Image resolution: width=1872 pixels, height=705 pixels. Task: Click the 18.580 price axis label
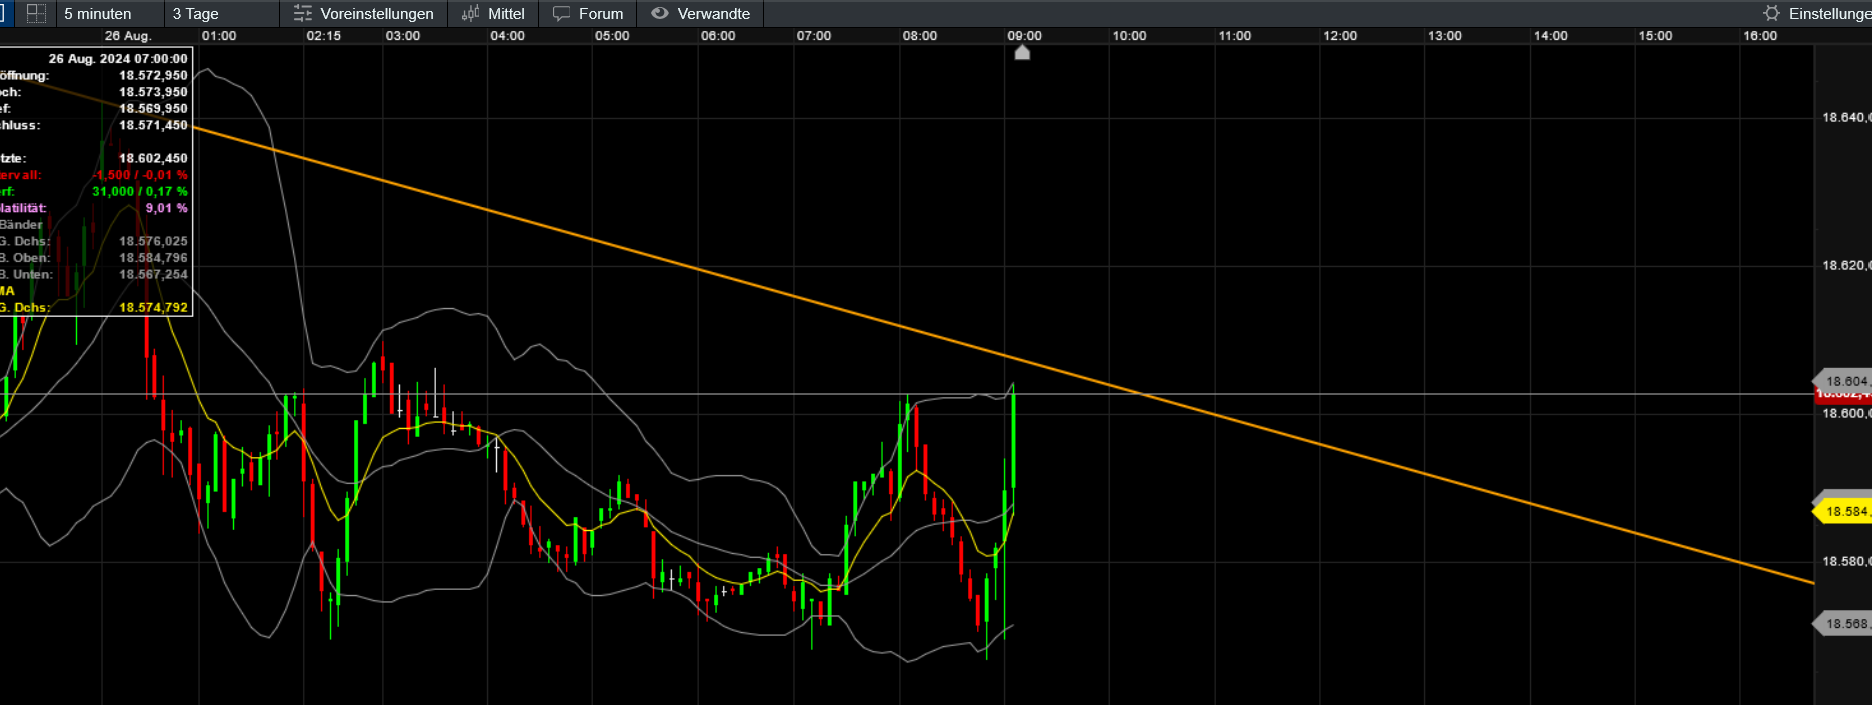1845,561
